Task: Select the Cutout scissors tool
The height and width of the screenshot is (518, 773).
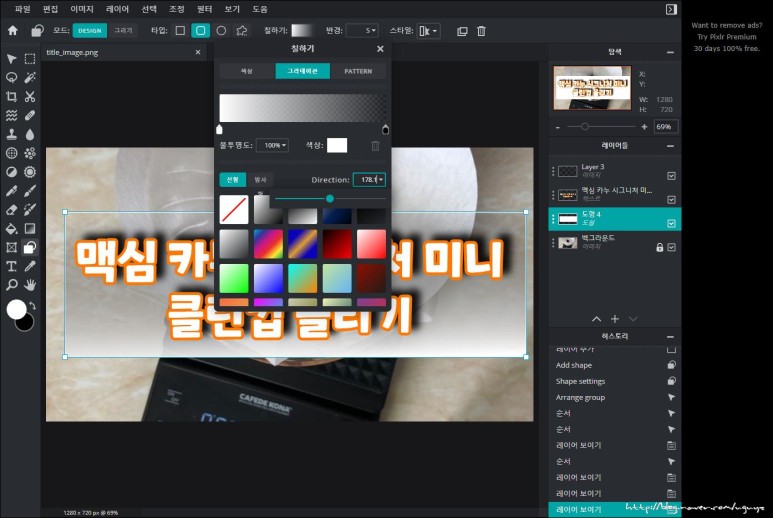Action: 30,97
